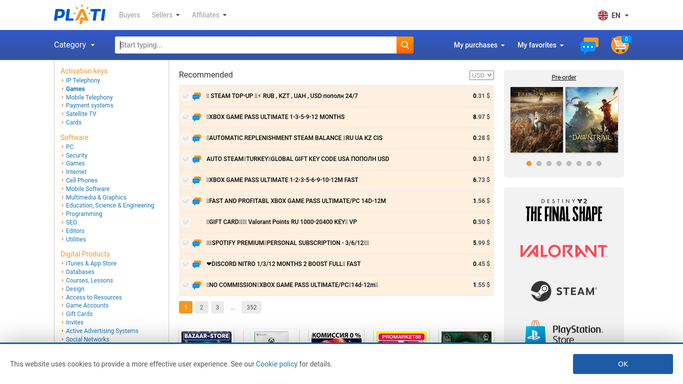The image size is (683, 384).
Task: Expand the My purchases menu
Action: (479, 45)
